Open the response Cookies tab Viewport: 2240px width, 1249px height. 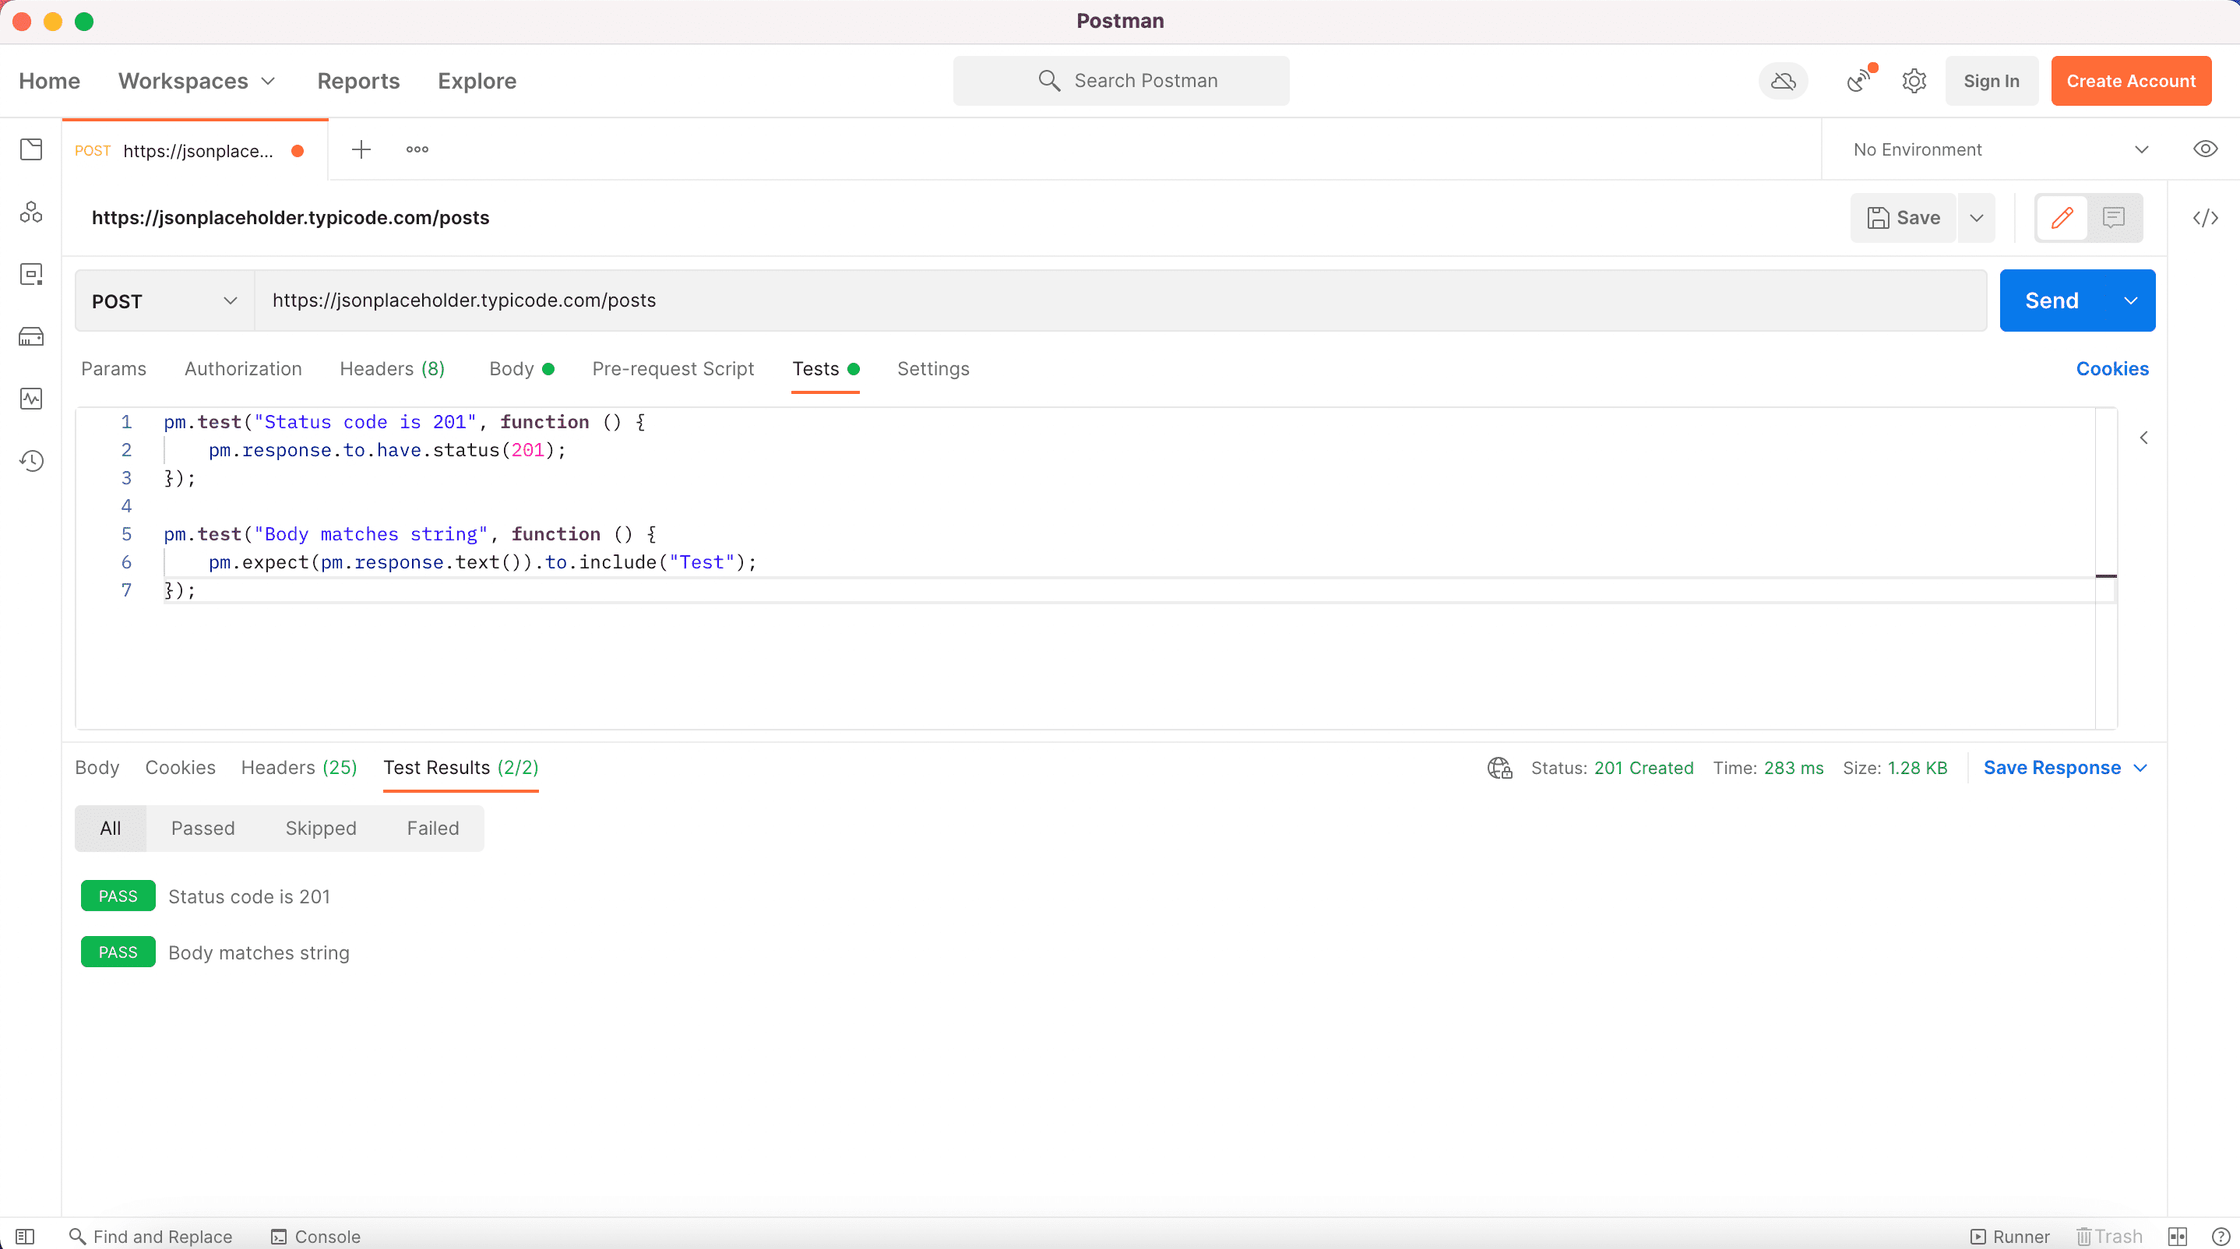[180, 768]
